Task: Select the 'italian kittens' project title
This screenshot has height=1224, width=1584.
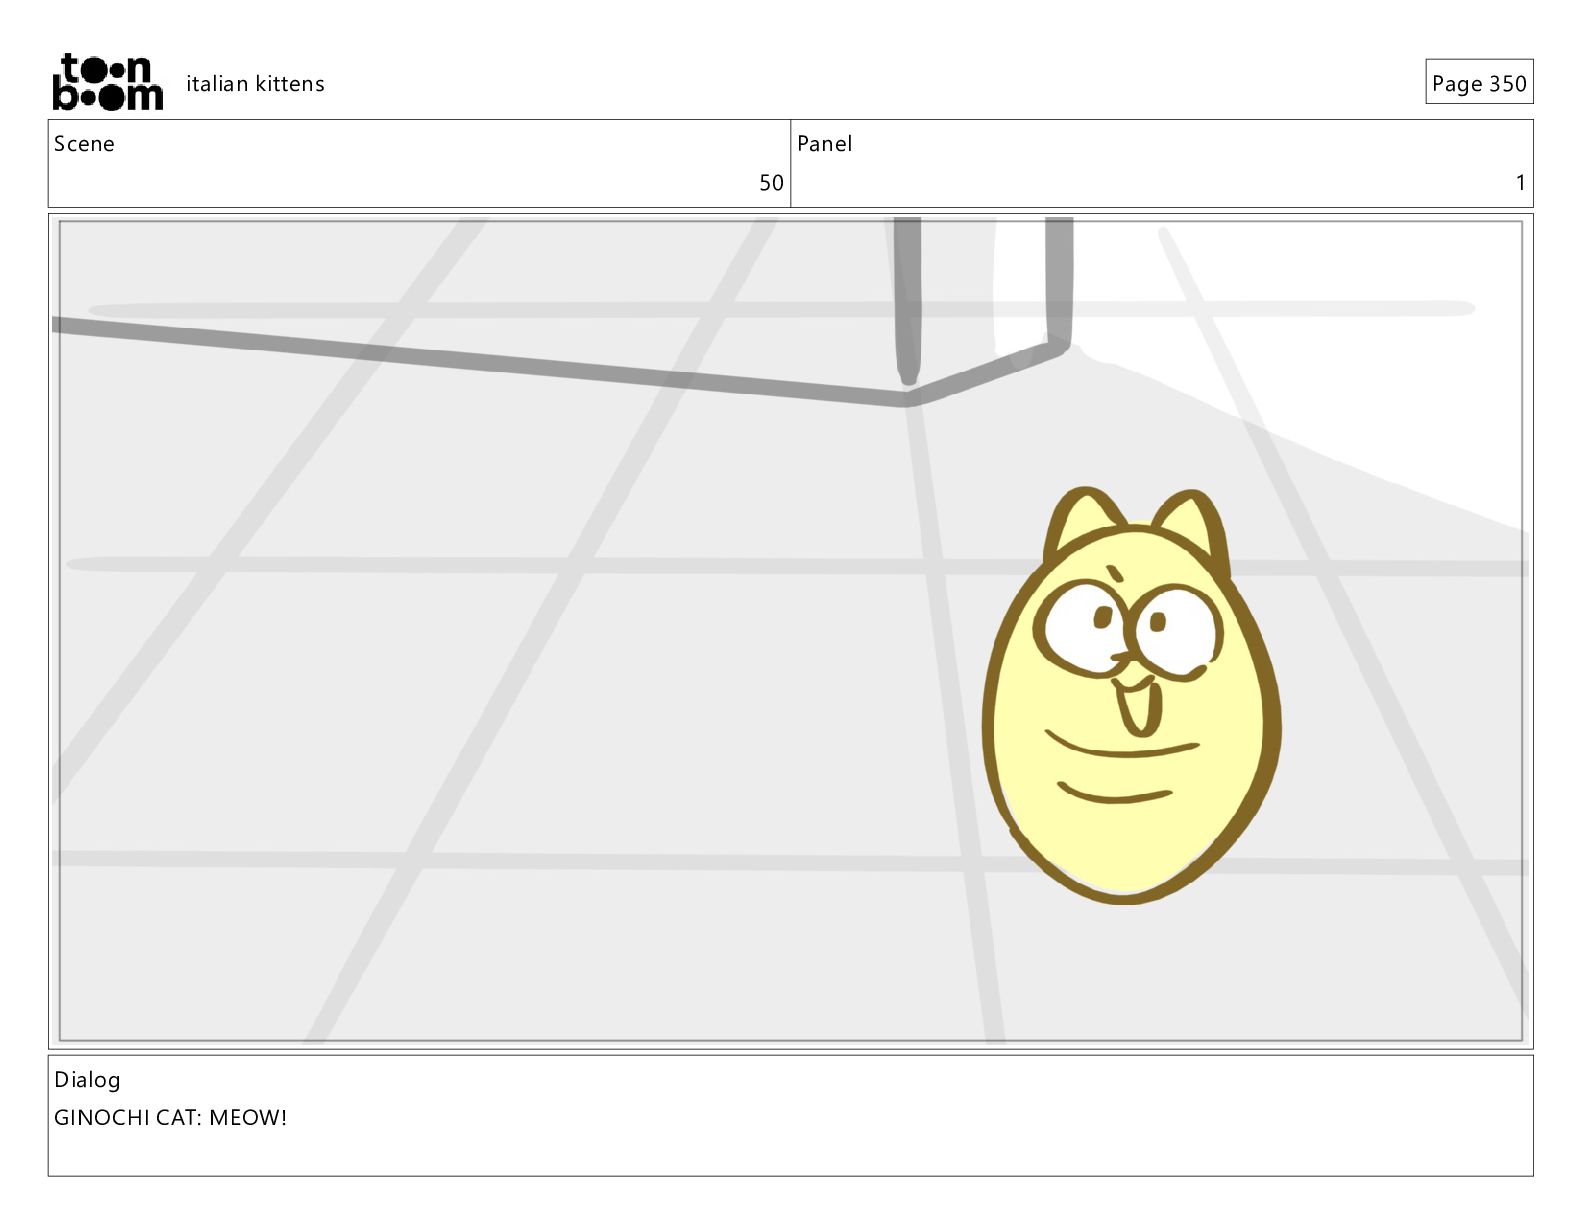Action: pos(255,84)
